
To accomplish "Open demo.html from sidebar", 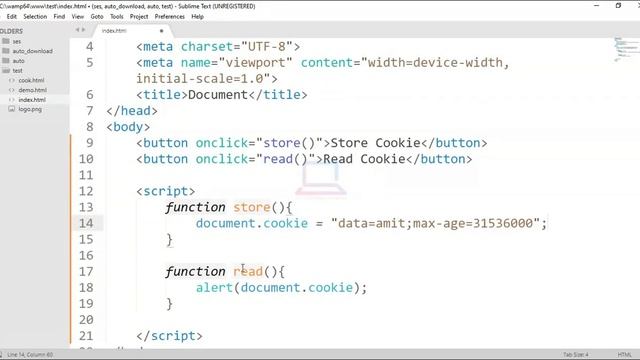I will (33, 90).
